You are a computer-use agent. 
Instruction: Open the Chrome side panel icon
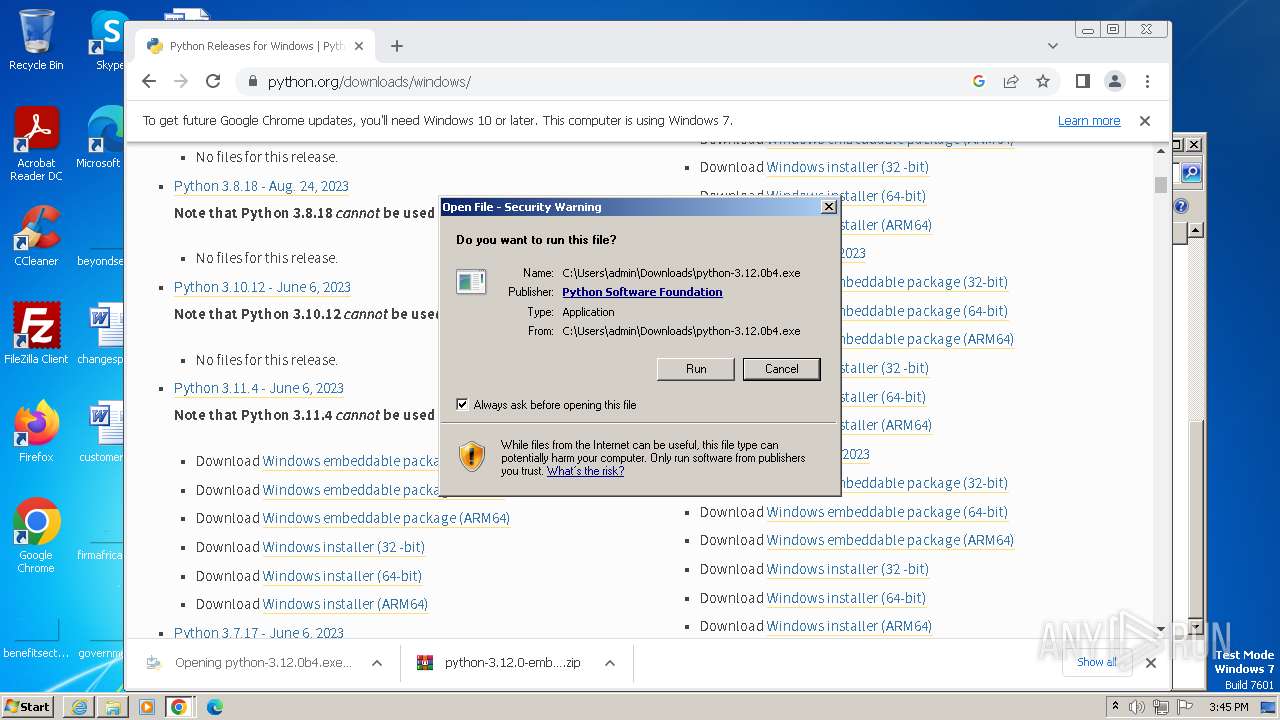[1082, 82]
